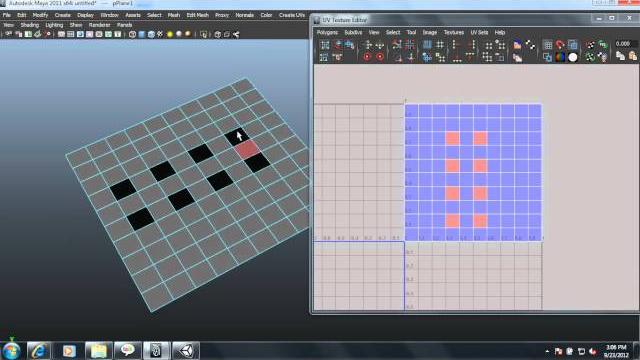Open the Normals menu in Maya
Image resolution: width=640 pixels, height=360 pixels.
[244, 15]
